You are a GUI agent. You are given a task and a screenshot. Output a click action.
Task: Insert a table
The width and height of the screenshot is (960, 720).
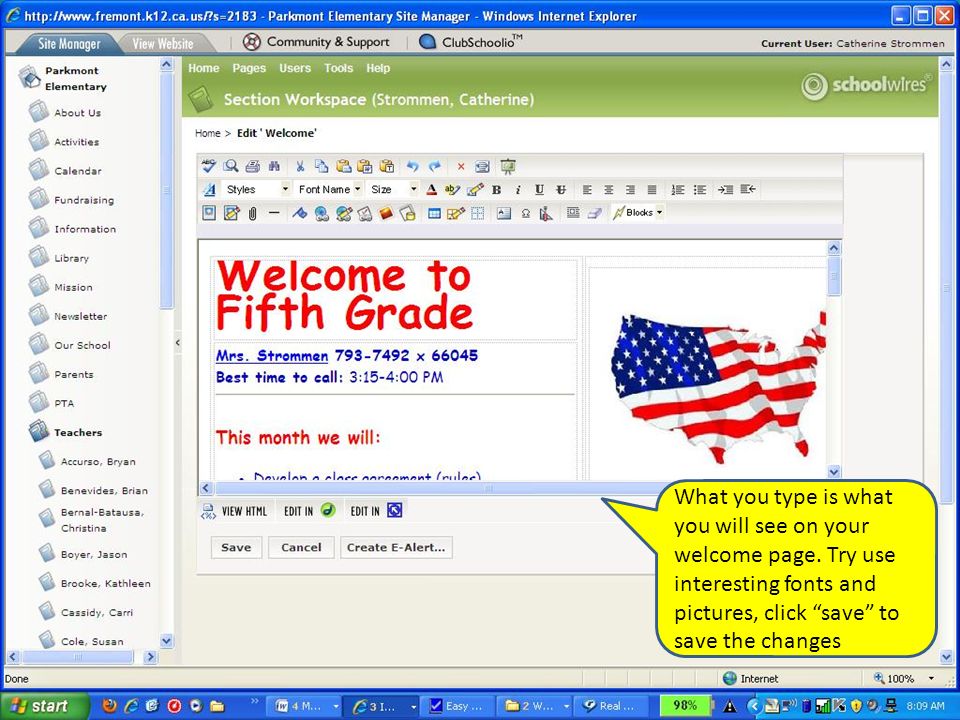click(x=434, y=213)
